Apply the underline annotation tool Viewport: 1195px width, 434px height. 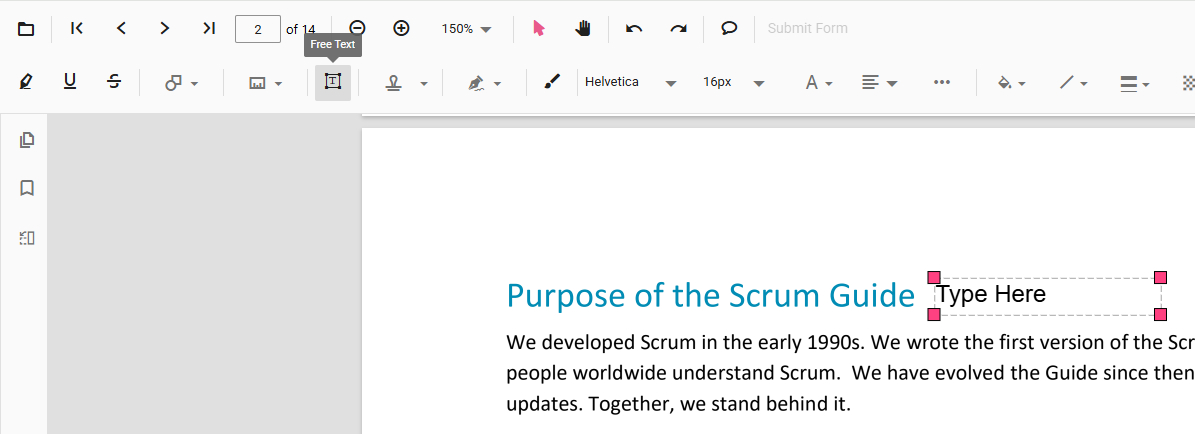70,82
